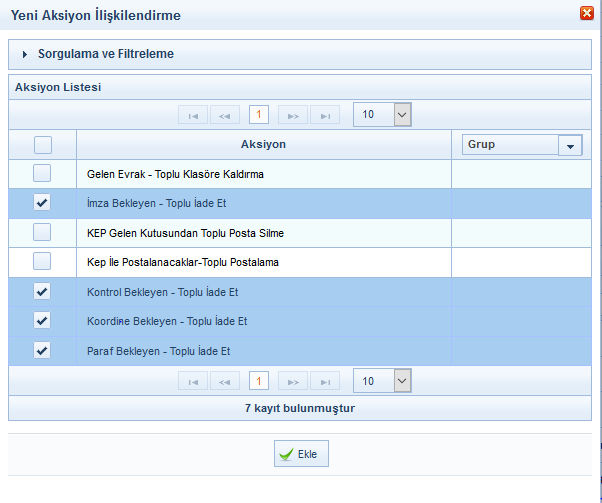
Task: Click first page icon in bottom paginator
Action: coord(193,381)
